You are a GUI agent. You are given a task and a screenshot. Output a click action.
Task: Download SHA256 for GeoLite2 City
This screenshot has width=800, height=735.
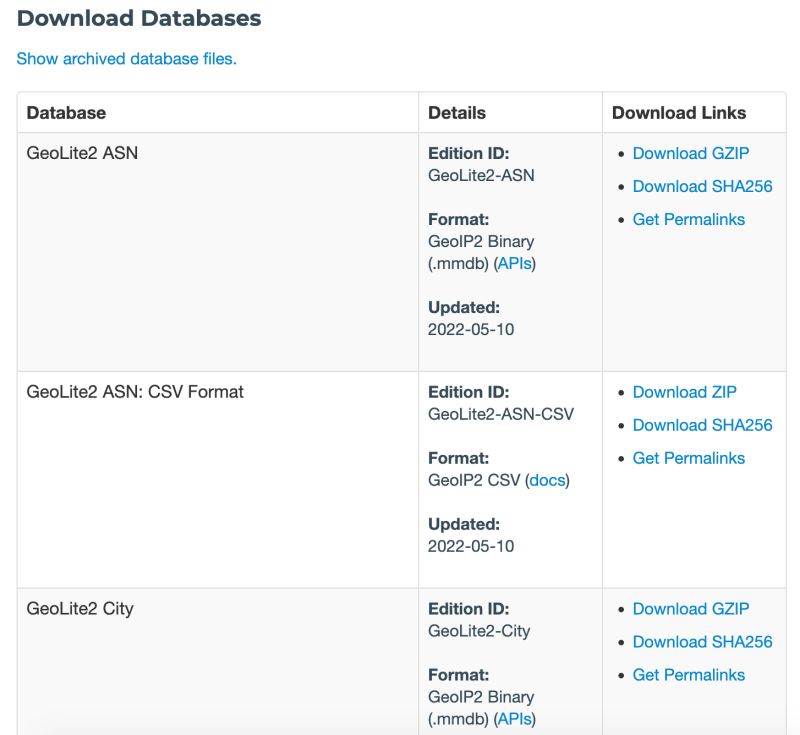[x=702, y=642]
